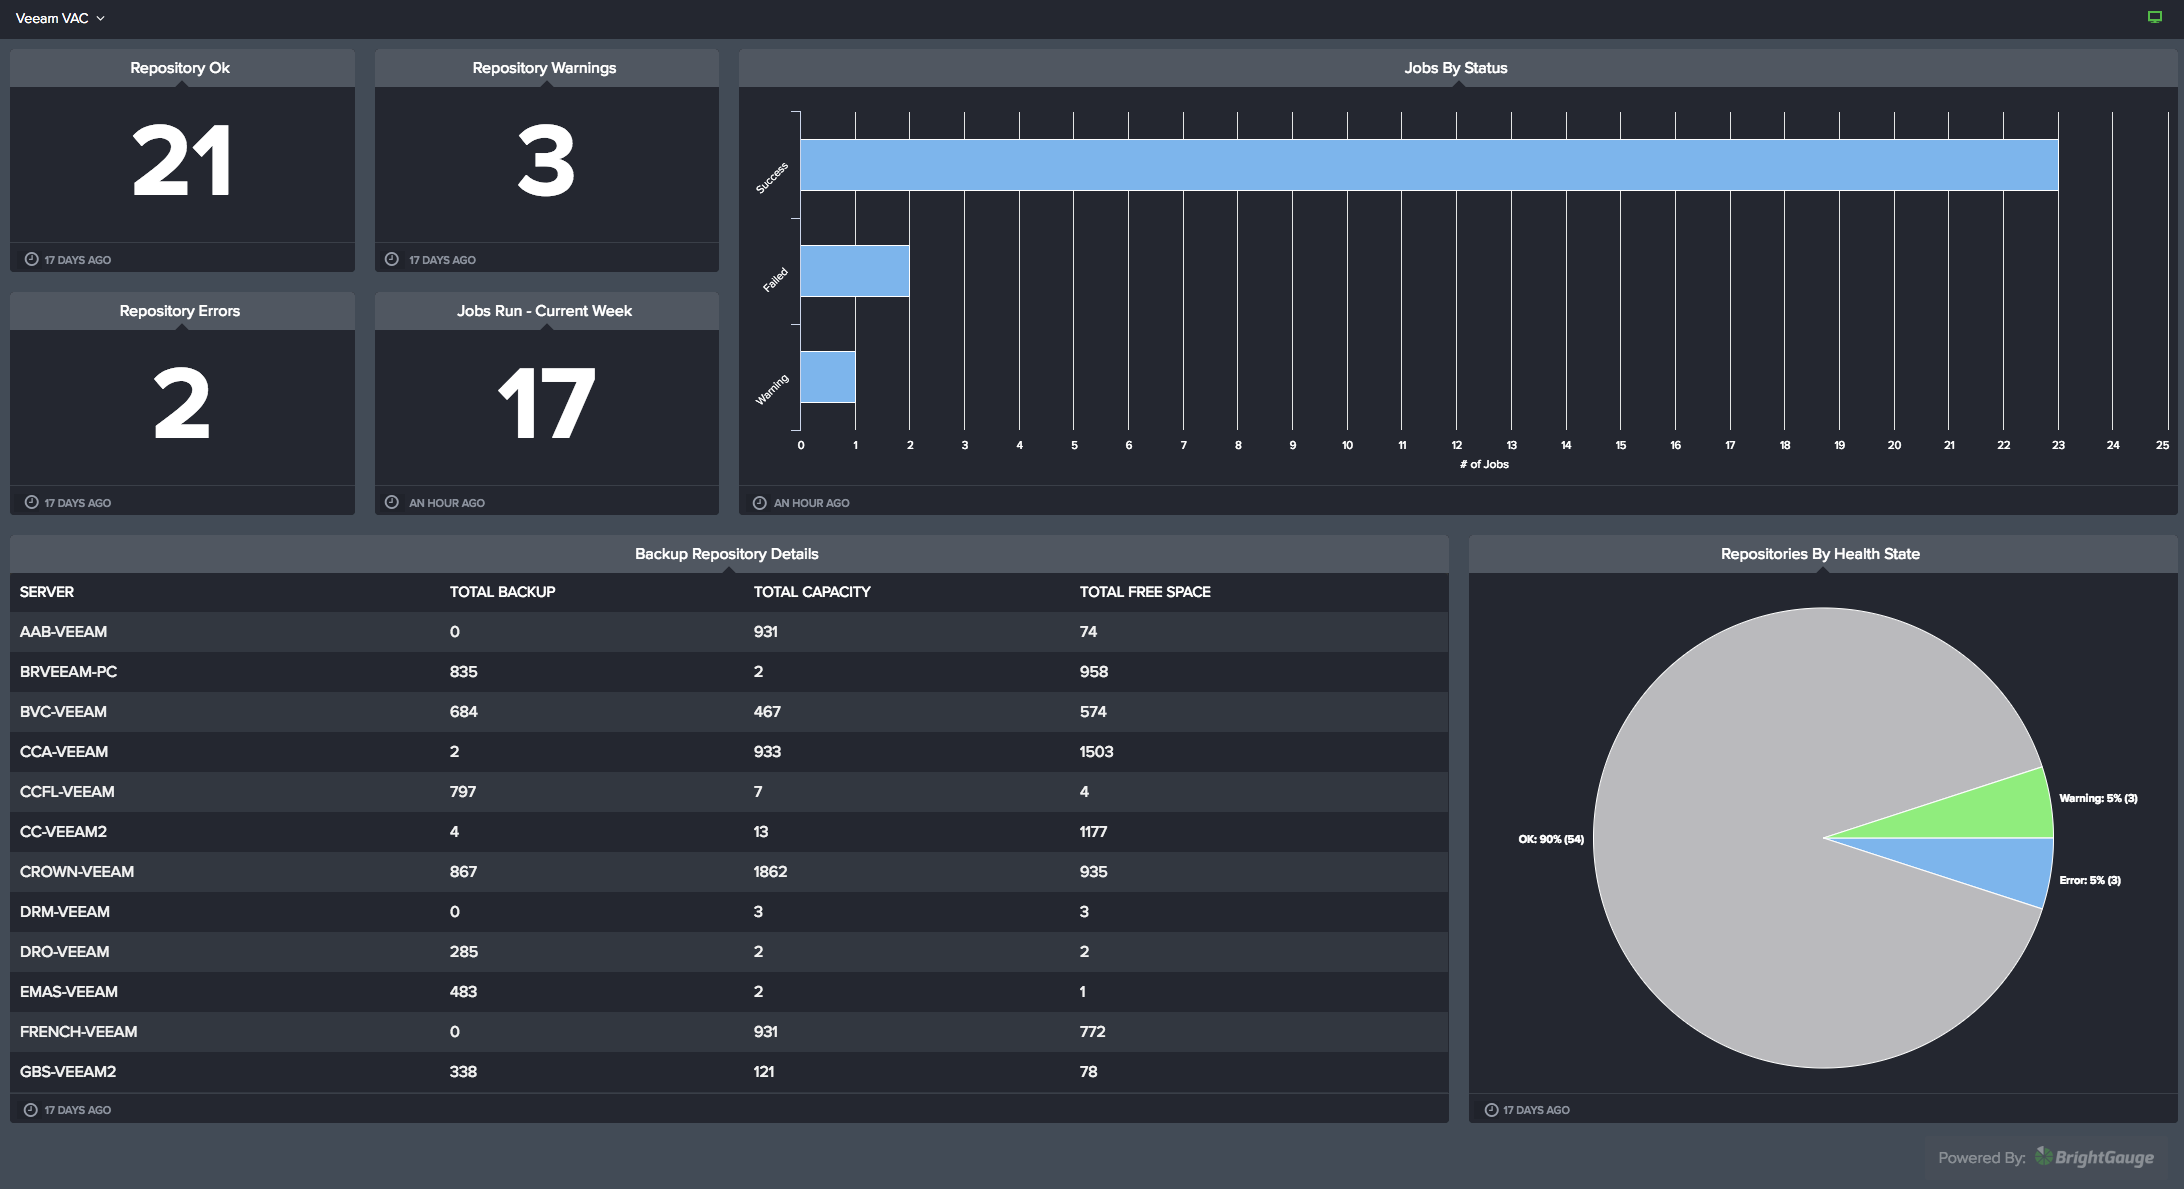Select the Jobs Run - Current Week title
This screenshot has width=2184, height=1189.
click(544, 311)
